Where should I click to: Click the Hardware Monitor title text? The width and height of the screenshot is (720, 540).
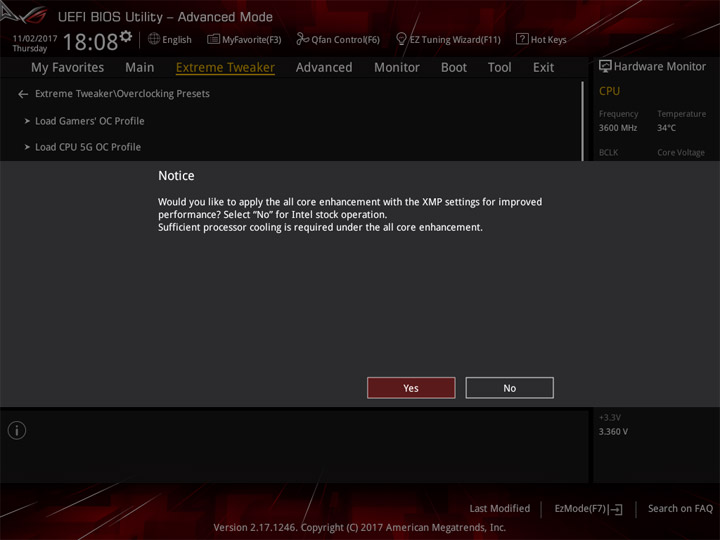(x=660, y=67)
